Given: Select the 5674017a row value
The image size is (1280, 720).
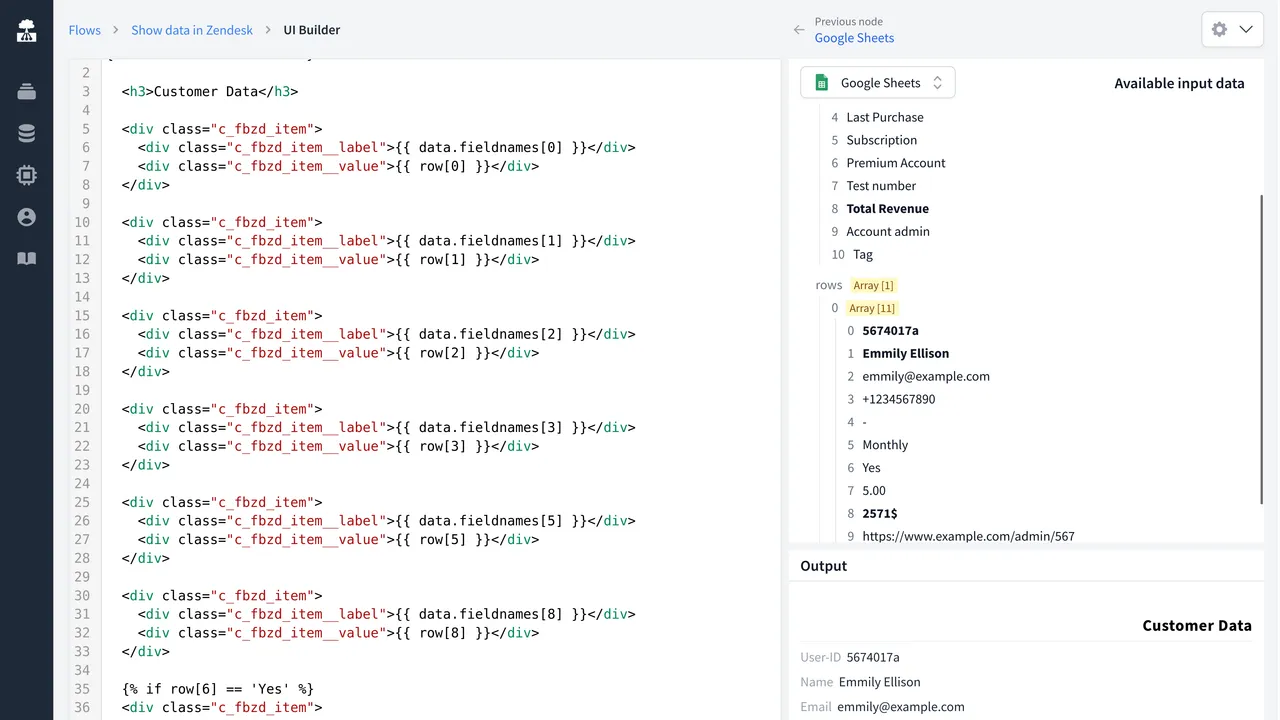Looking at the screenshot, I should tap(890, 331).
